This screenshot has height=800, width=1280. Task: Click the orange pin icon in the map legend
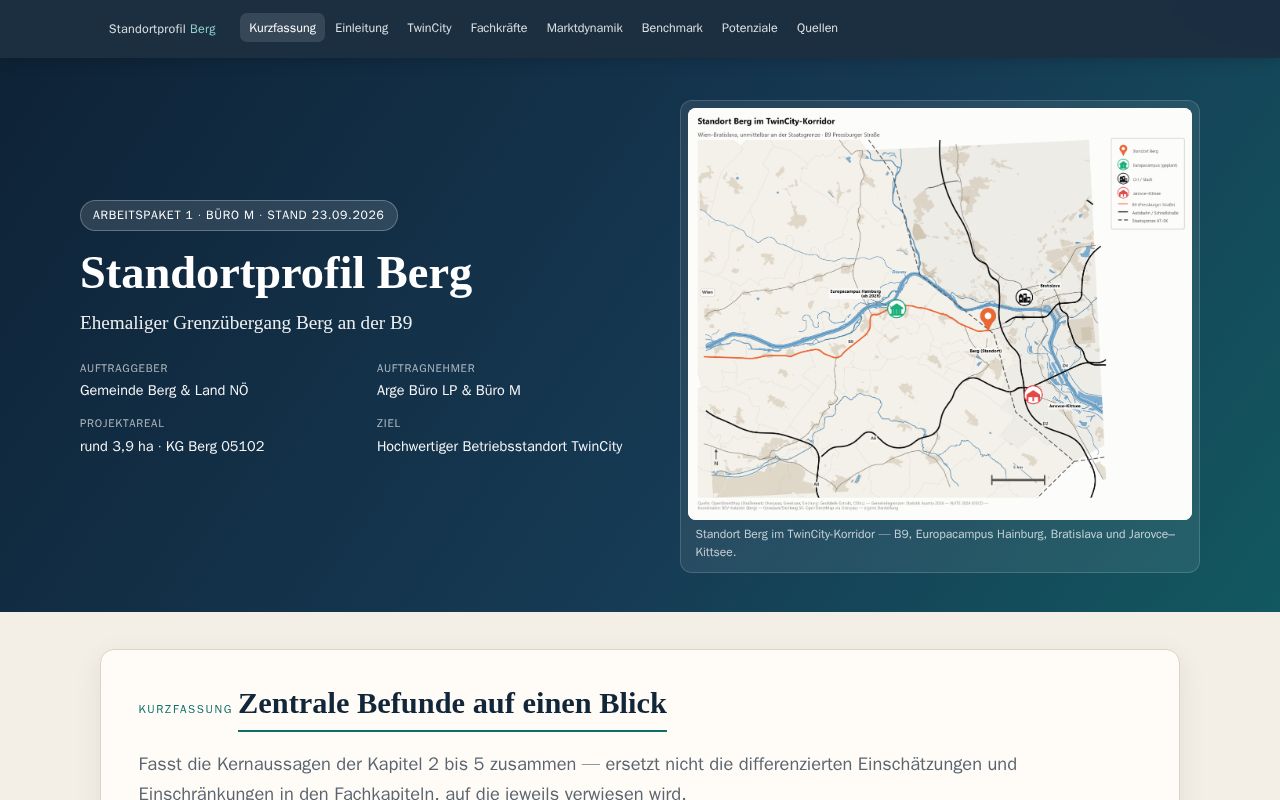pos(1123,150)
